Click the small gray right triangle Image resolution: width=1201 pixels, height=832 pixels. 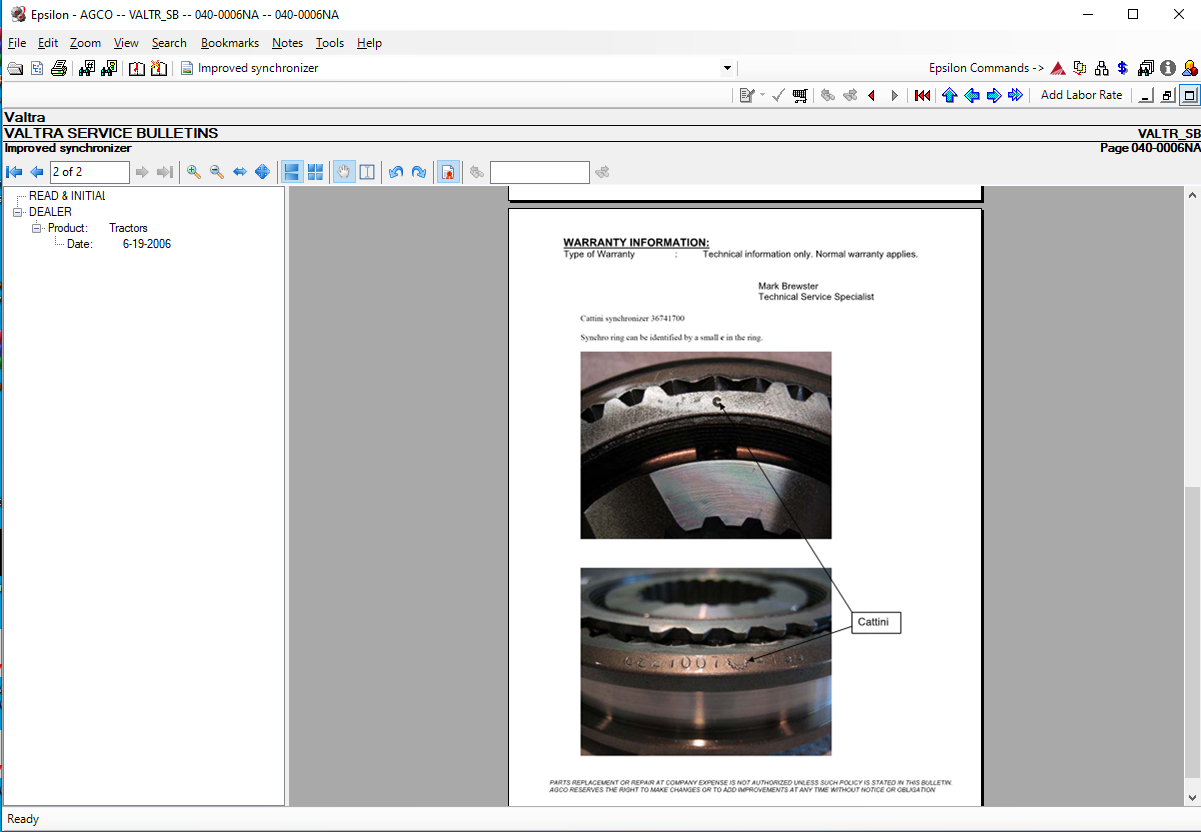coord(894,95)
